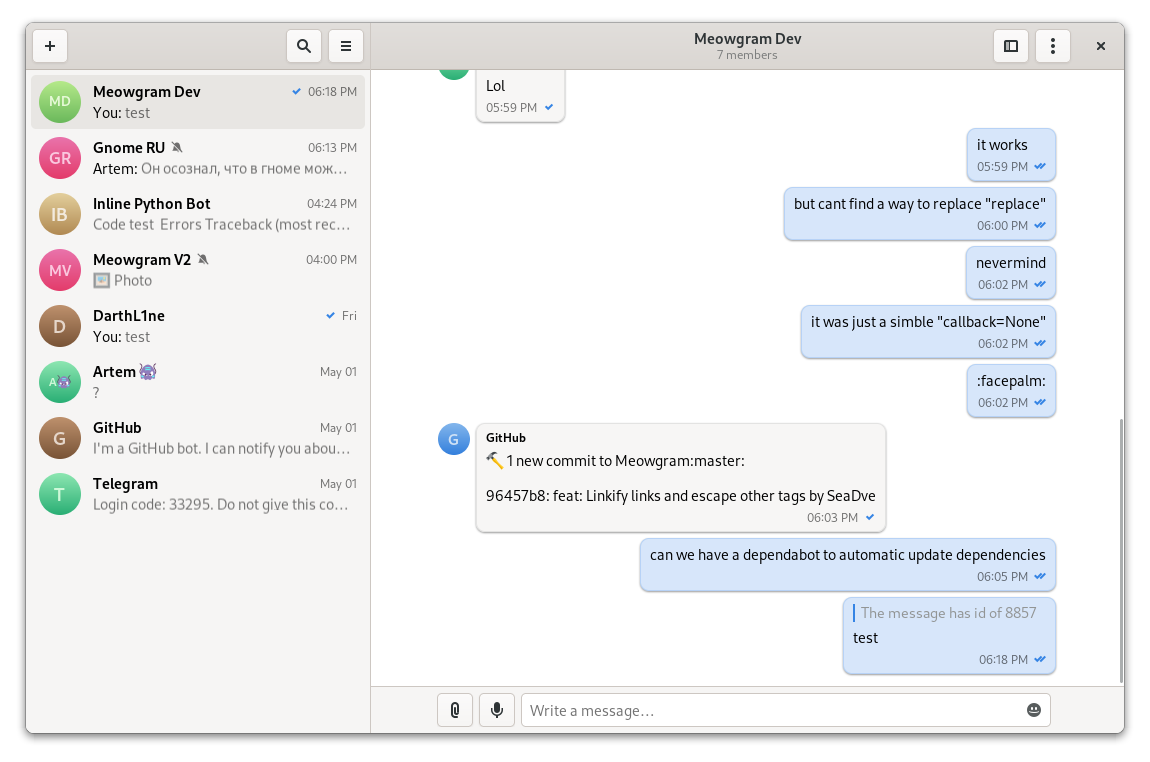Click GitHub sender name in message

point(505,438)
